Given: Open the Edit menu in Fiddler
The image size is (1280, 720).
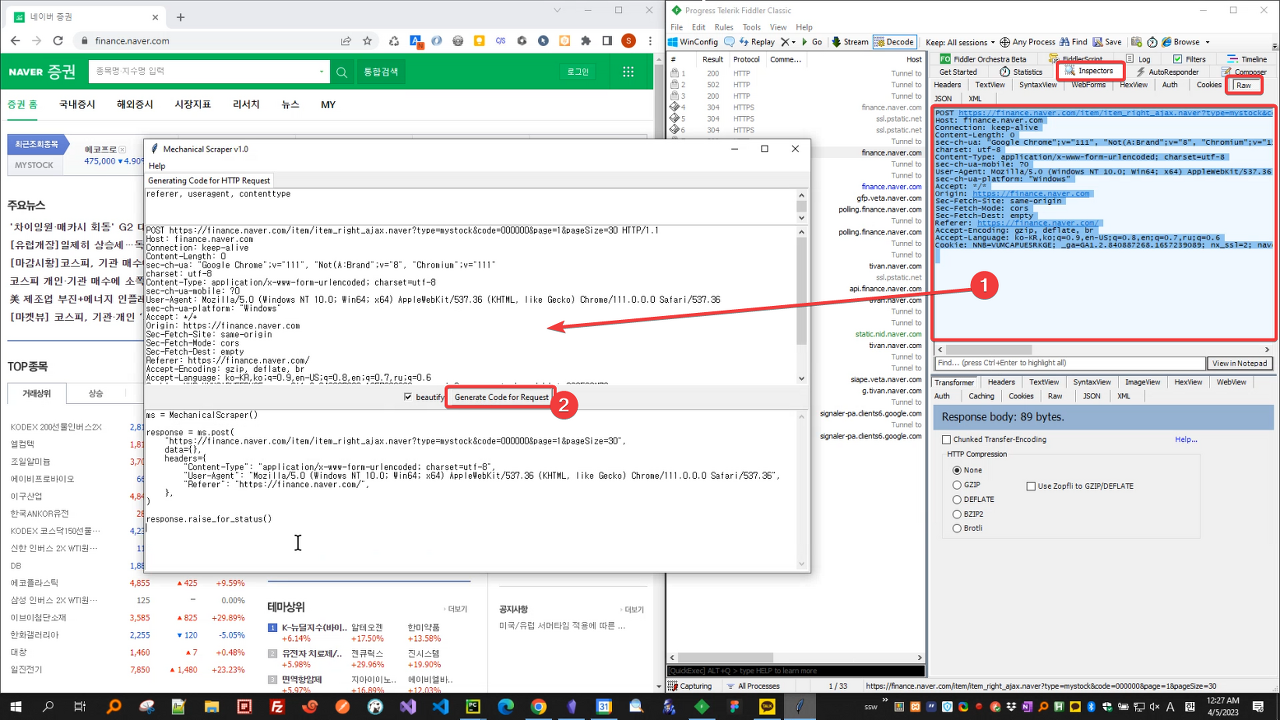Looking at the screenshot, I should click(x=698, y=27).
